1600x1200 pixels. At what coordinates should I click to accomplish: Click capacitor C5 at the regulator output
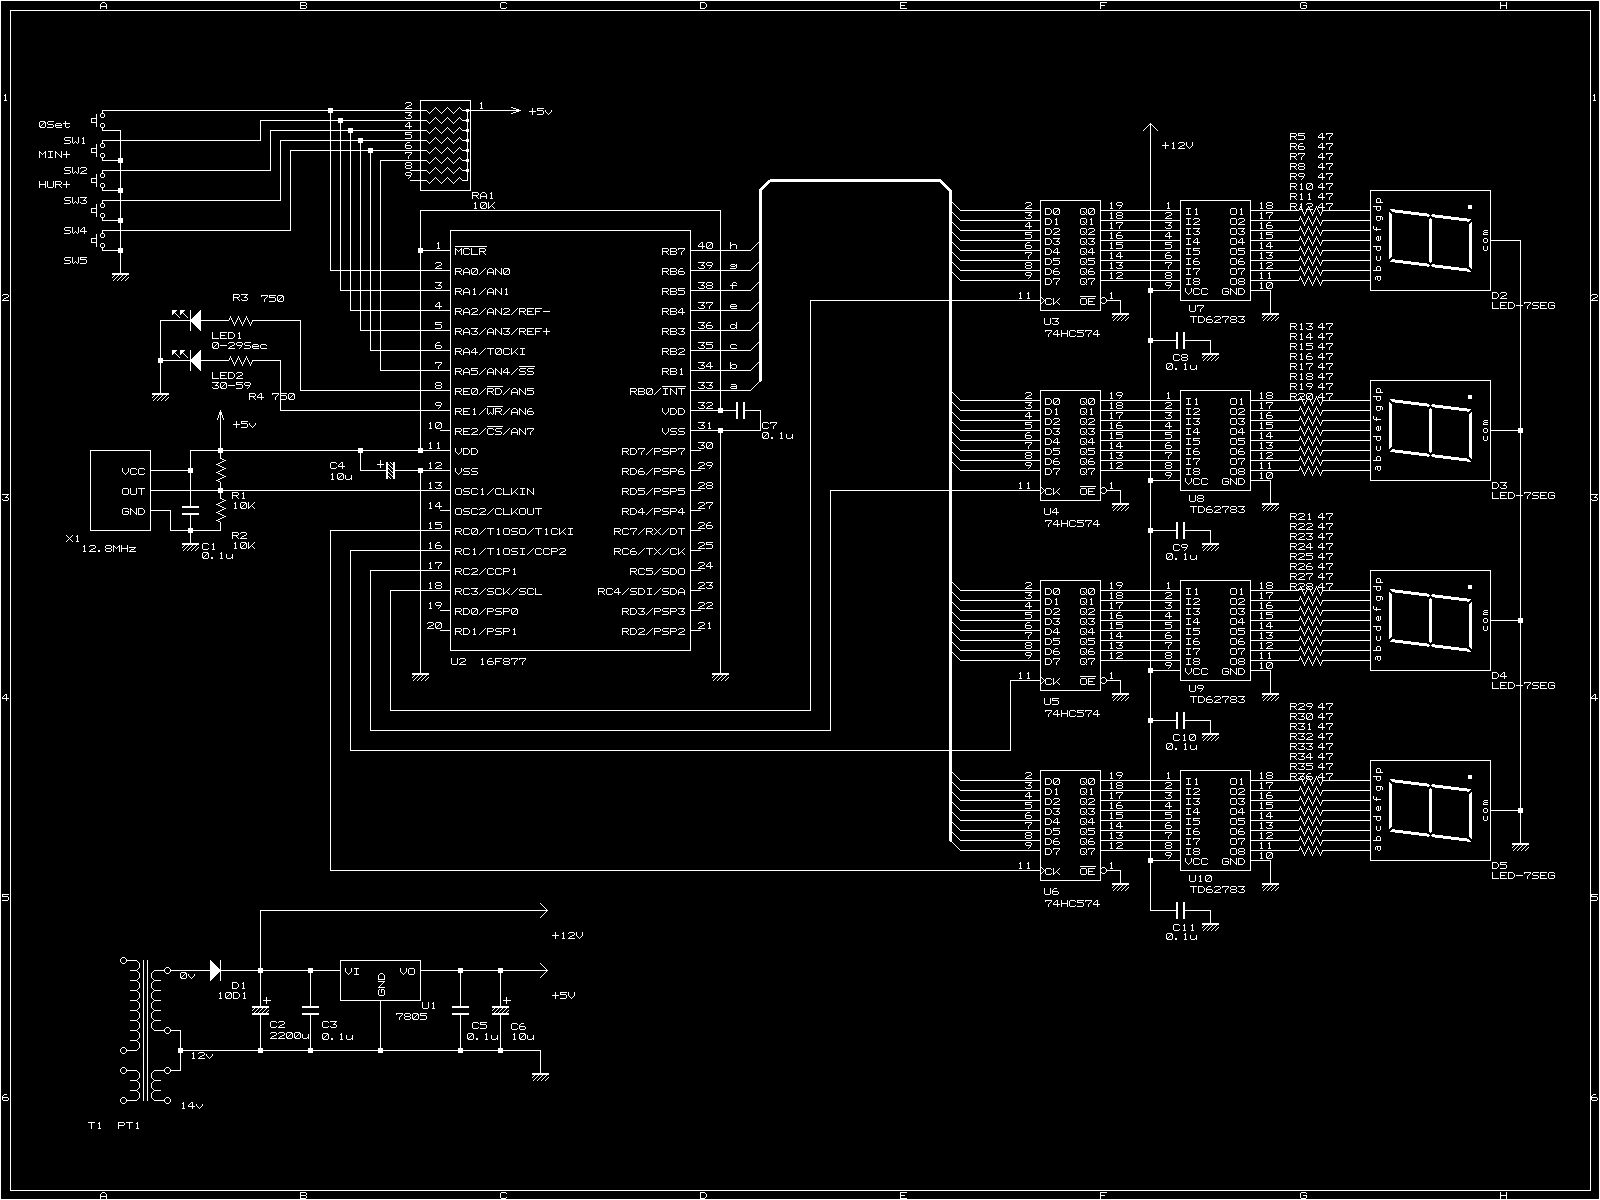click(460, 1010)
